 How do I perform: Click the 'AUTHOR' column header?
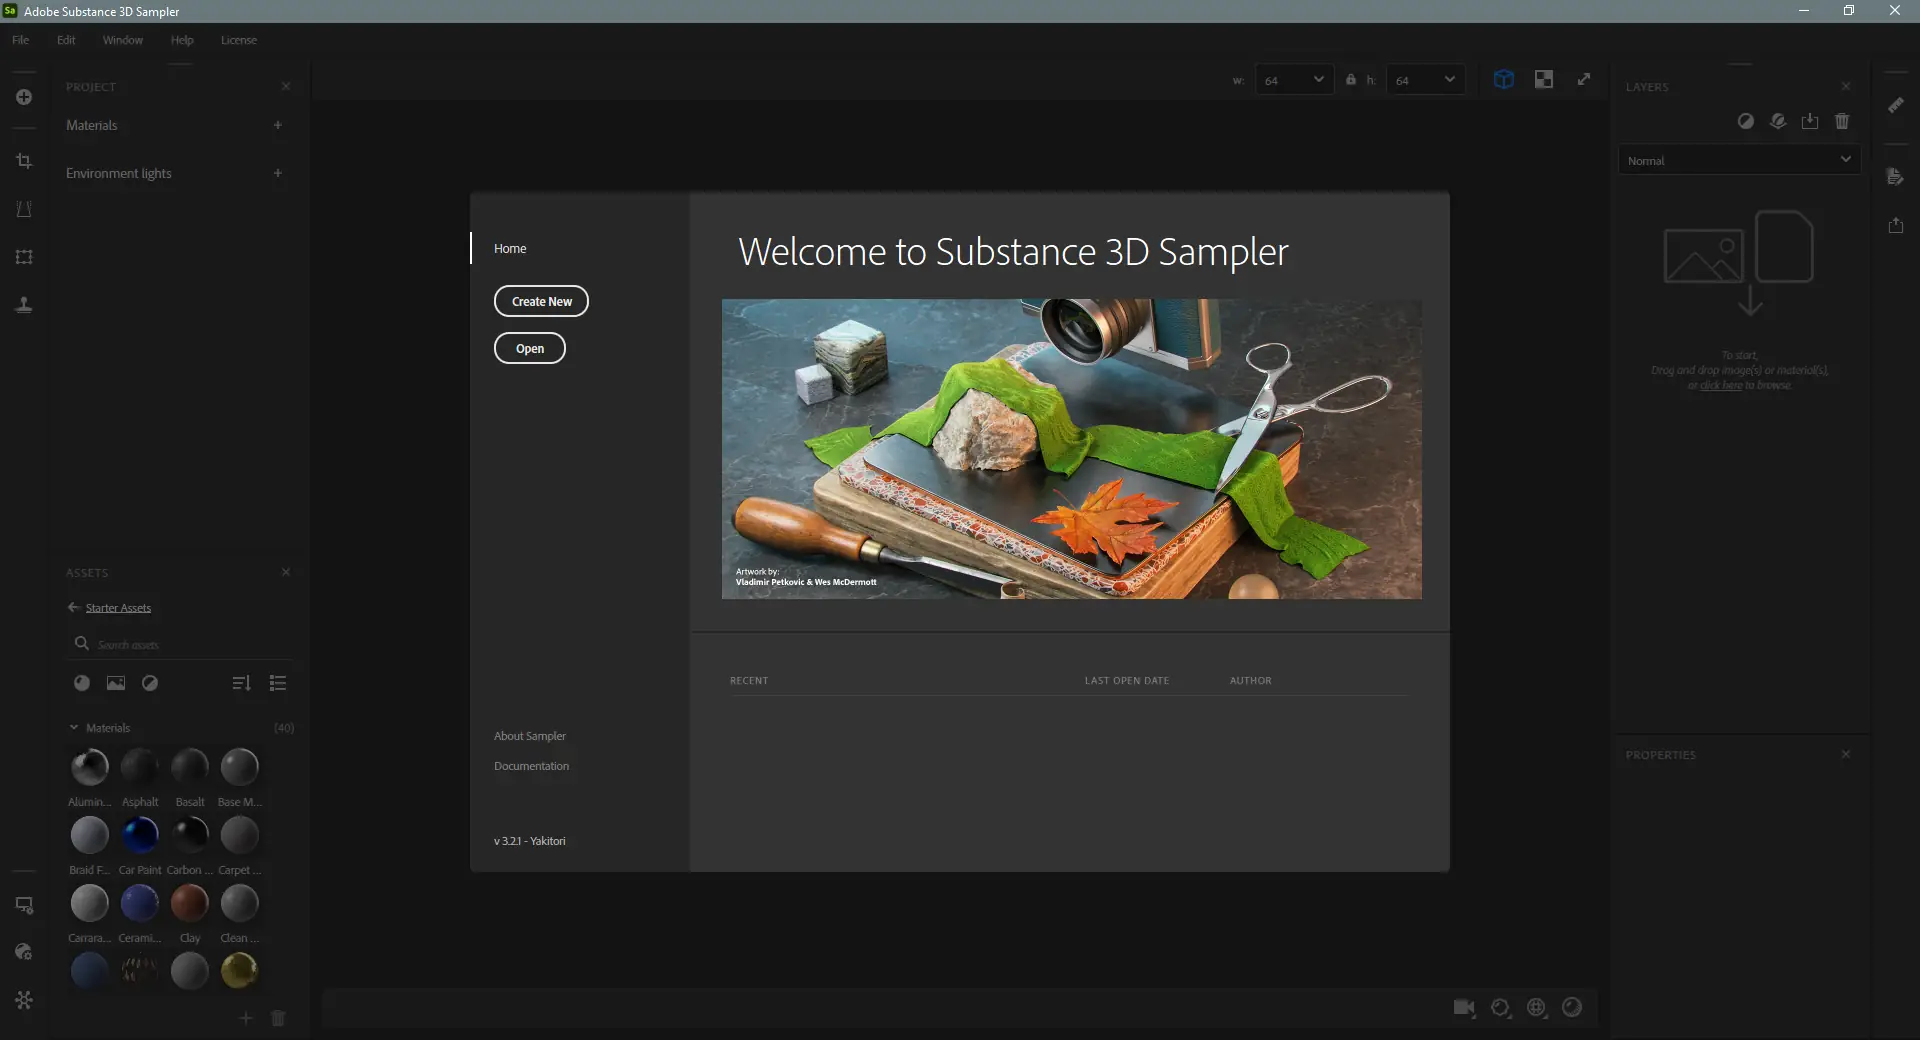pyautogui.click(x=1251, y=681)
